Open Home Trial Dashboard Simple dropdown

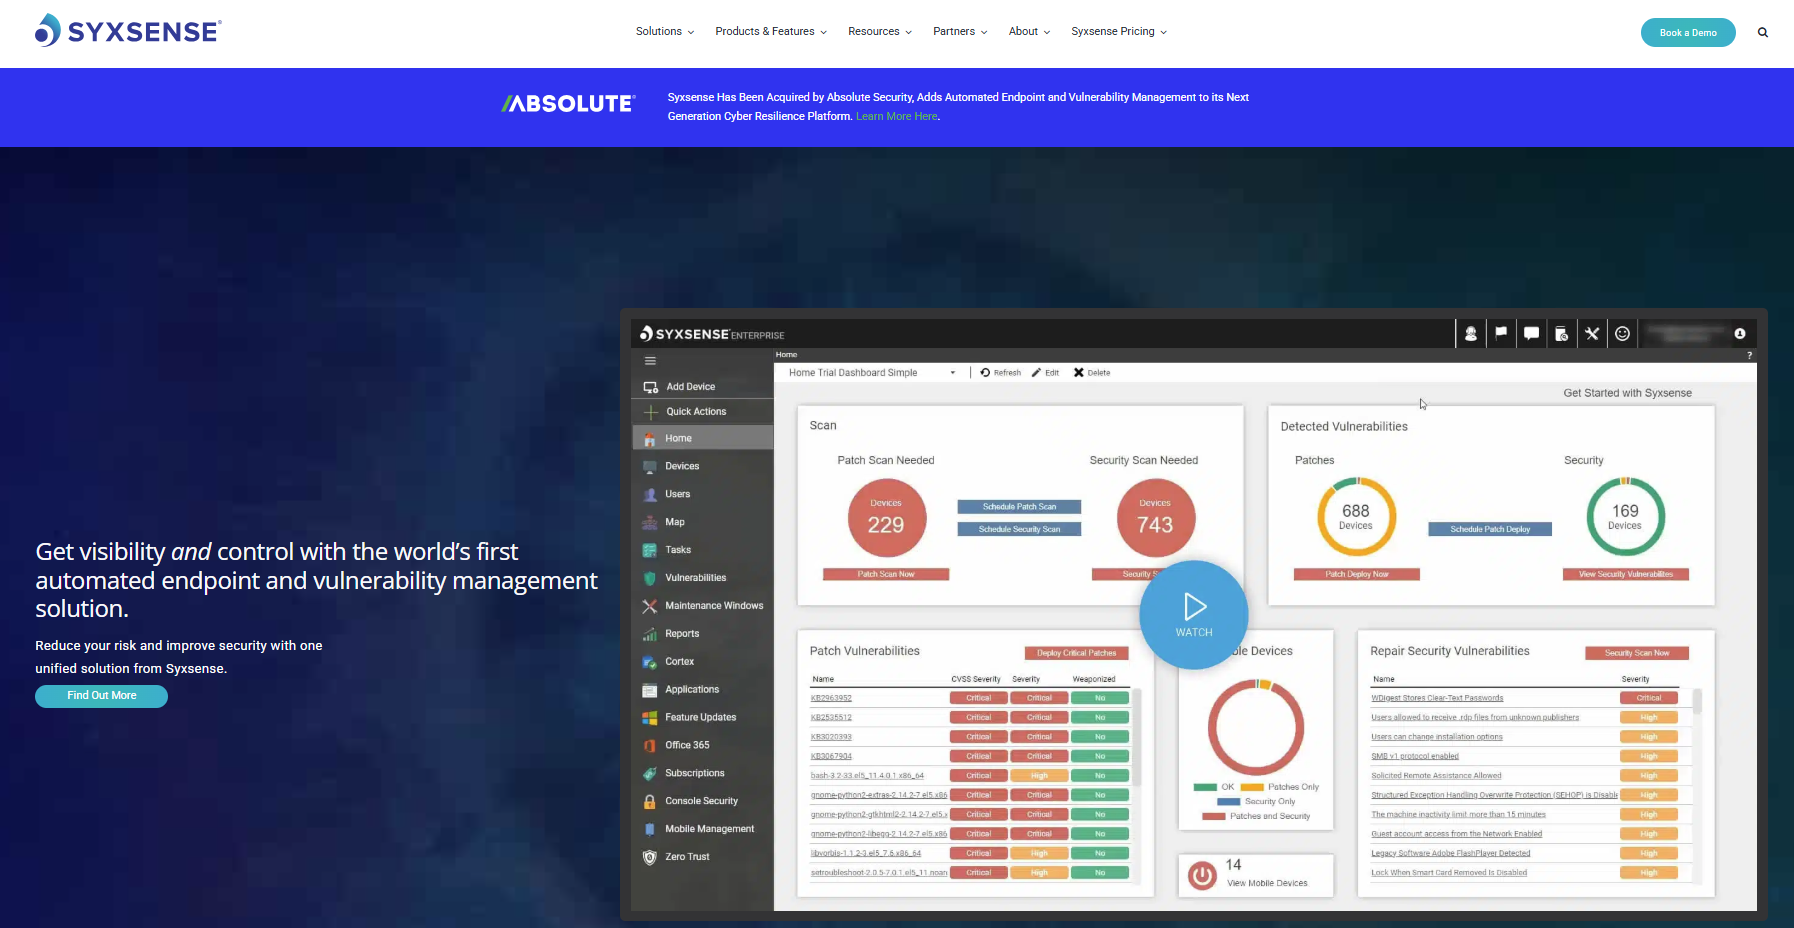[x=871, y=373]
